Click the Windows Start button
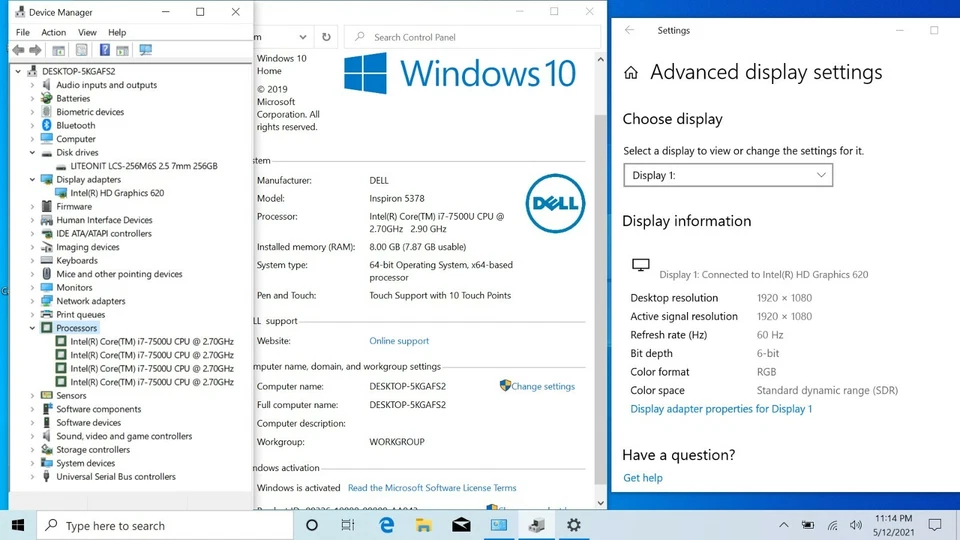This screenshot has height=540, width=960. 18,525
